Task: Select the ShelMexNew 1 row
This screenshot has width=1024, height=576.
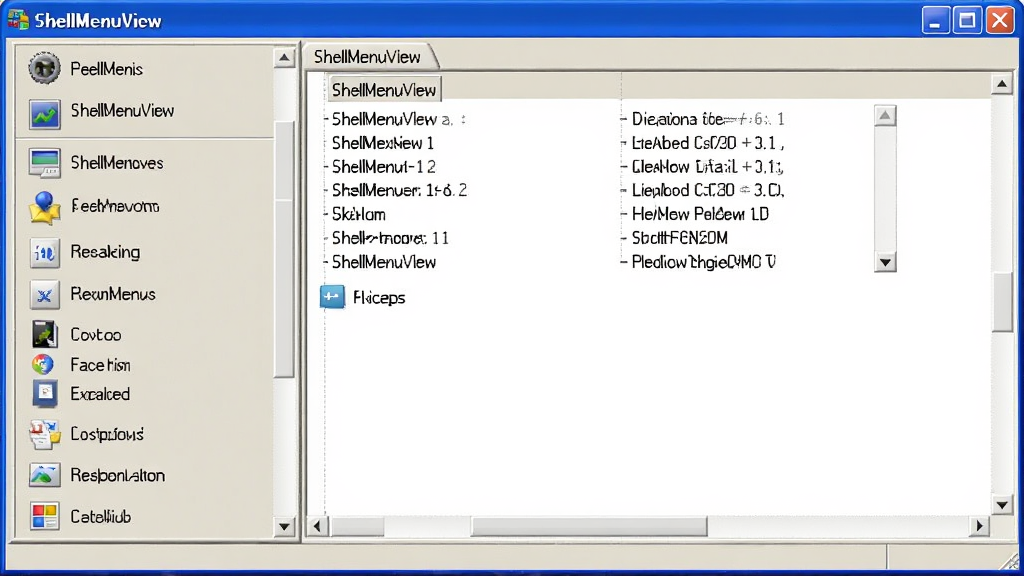Action: click(x=383, y=143)
